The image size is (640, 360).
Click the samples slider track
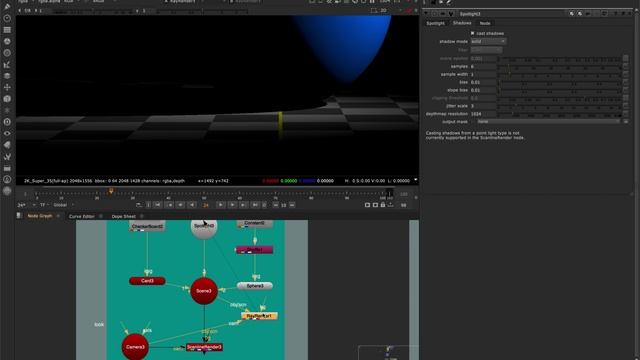click(560, 67)
